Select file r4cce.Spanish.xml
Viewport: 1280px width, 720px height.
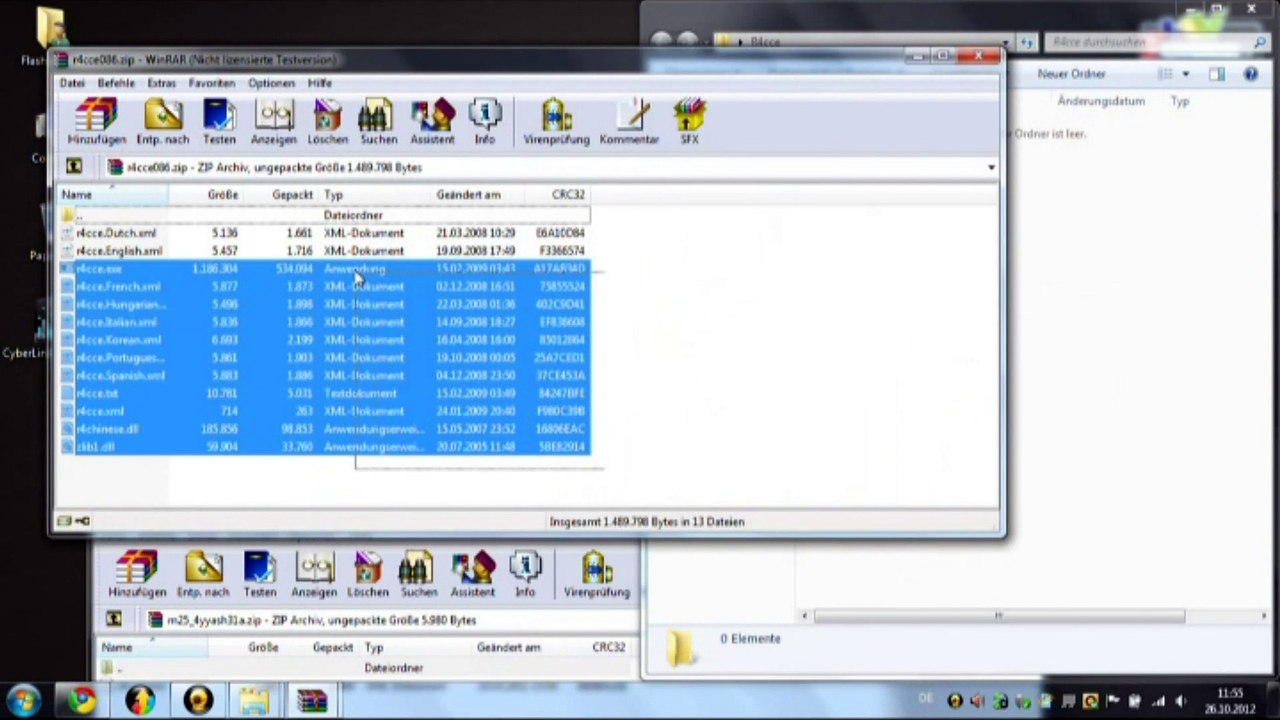point(325,376)
